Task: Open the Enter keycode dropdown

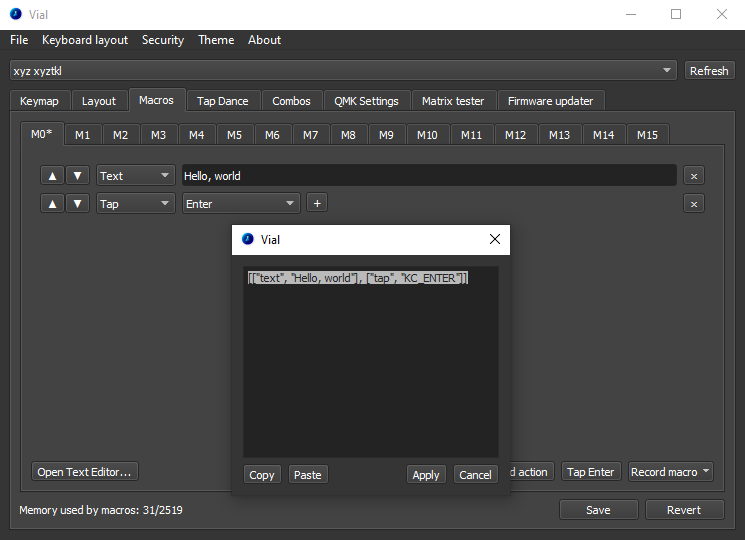Action: click(241, 204)
